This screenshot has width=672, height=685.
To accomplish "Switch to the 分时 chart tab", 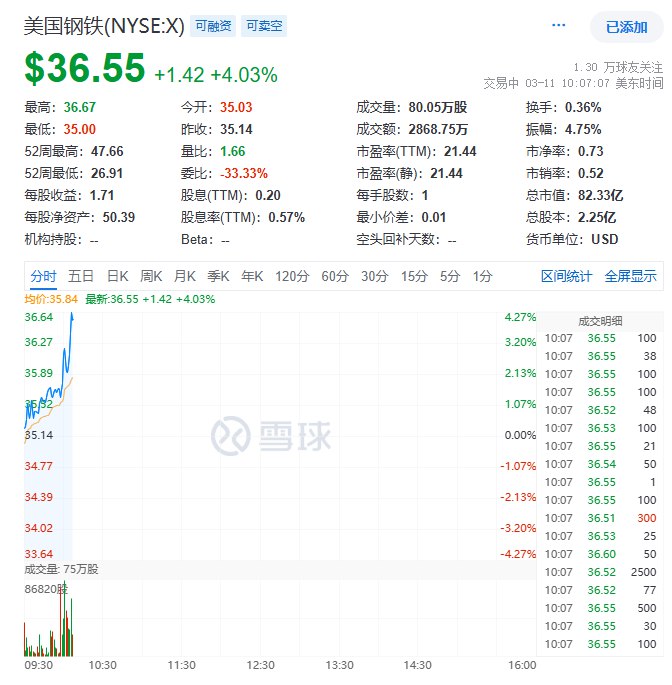I will click(x=43, y=276).
